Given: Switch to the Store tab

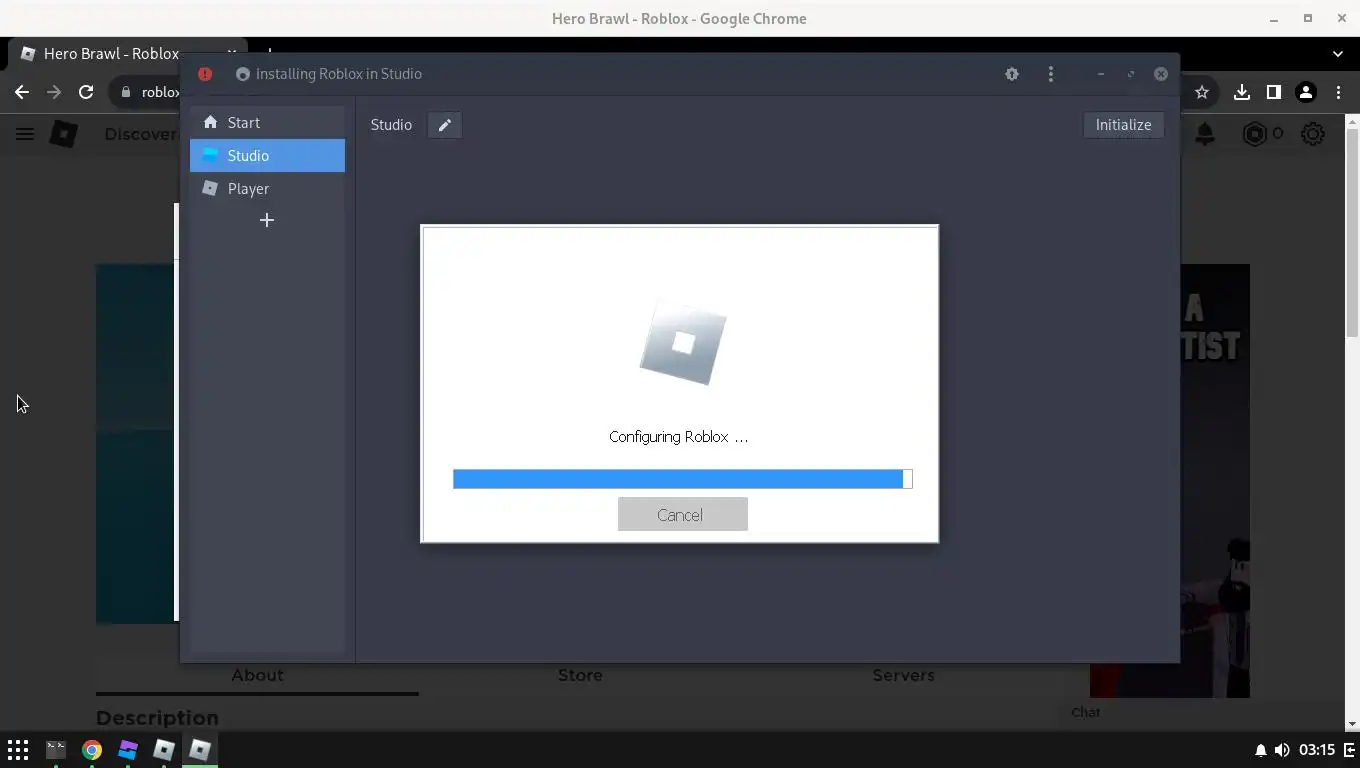Looking at the screenshot, I should point(580,675).
